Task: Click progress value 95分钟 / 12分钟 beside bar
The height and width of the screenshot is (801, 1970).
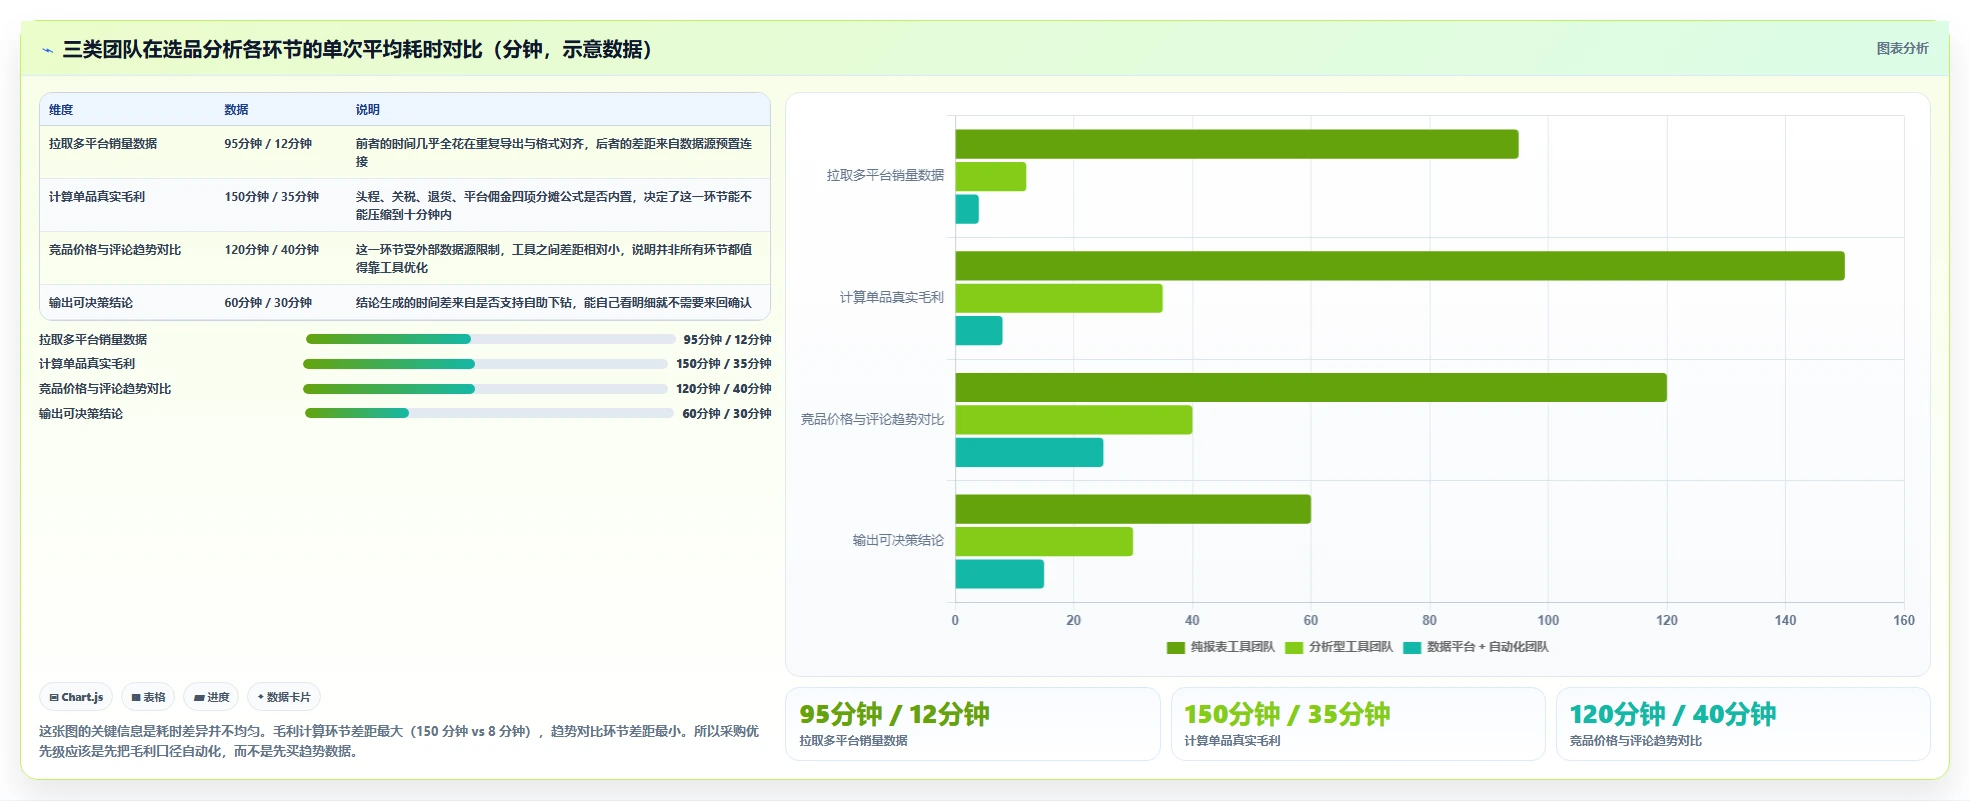Action: tap(727, 340)
